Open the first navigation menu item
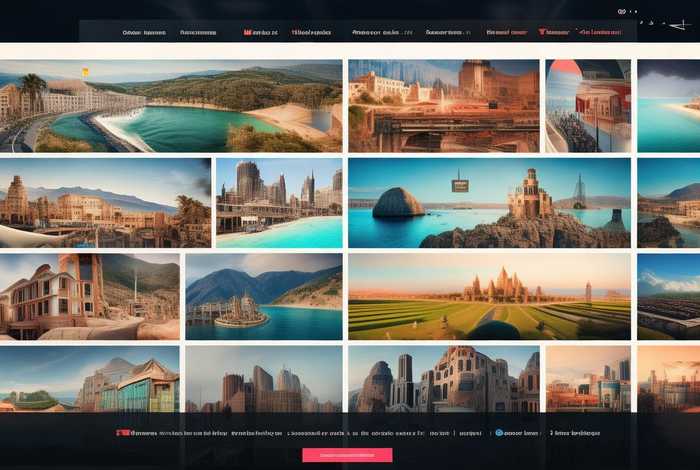Viewport: 700px width, 470px height. click(x=144, y=32)
